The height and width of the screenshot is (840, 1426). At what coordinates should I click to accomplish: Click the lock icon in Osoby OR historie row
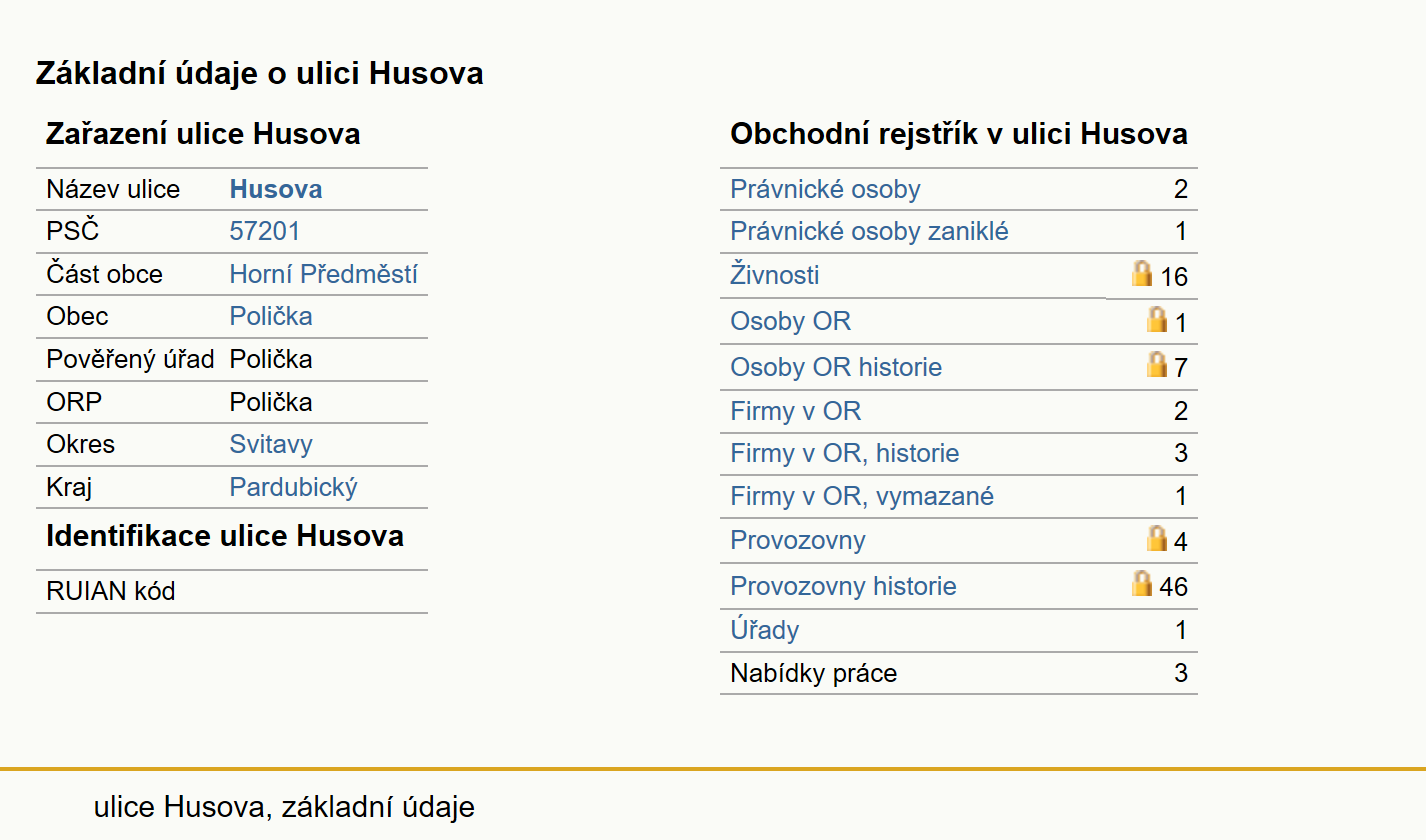(1157, 364)
